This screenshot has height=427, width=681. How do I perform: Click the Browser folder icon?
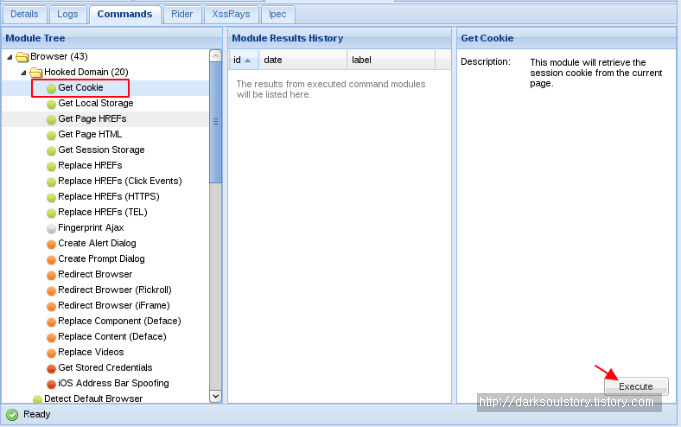(22, 57)
